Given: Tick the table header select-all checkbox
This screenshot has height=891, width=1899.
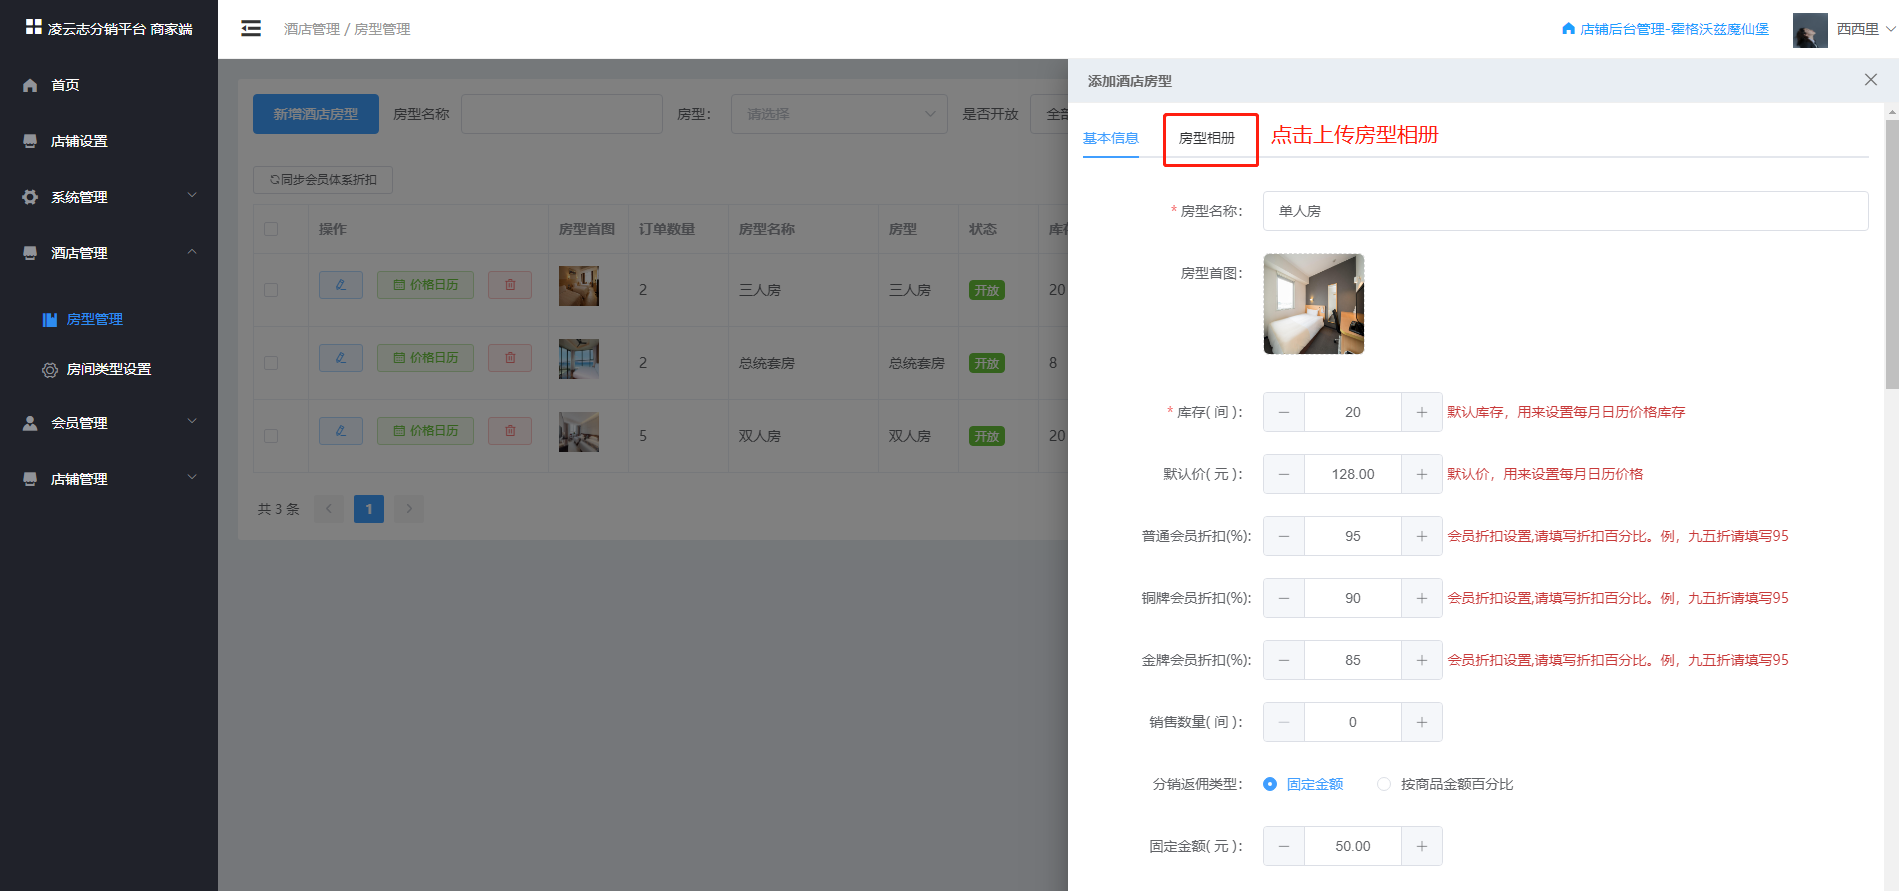Looking at the screenshot, I should coord(271,229).
